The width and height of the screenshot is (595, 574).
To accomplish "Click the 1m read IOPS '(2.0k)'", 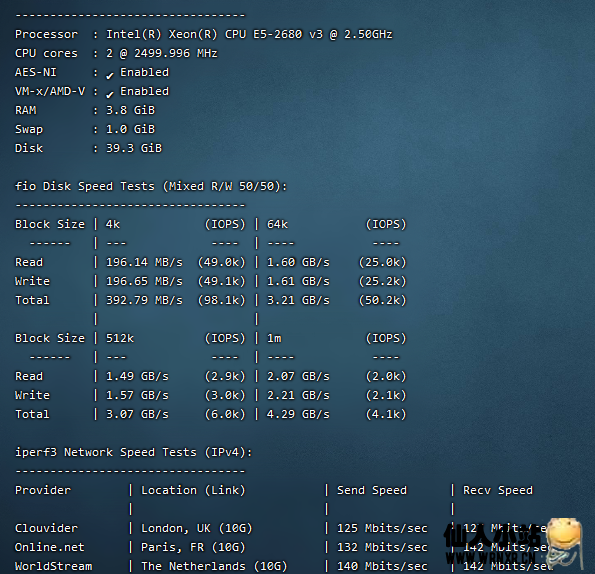I will point(386,376).
